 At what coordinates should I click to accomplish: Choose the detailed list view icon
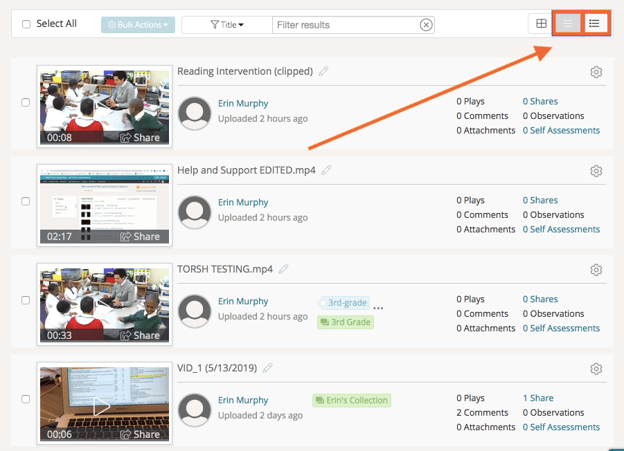click(595, 23)
